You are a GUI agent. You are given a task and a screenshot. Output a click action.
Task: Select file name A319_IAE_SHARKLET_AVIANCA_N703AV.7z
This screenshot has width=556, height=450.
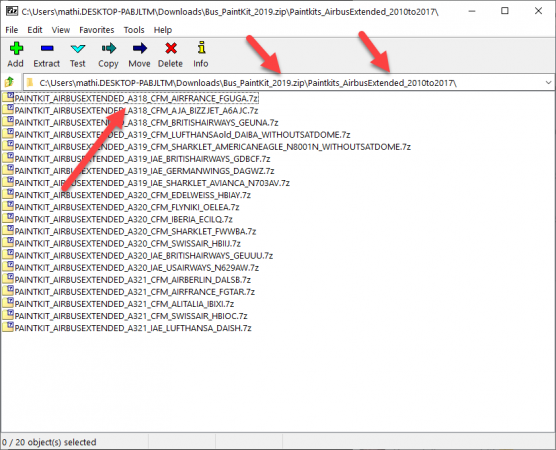[152, 183]
